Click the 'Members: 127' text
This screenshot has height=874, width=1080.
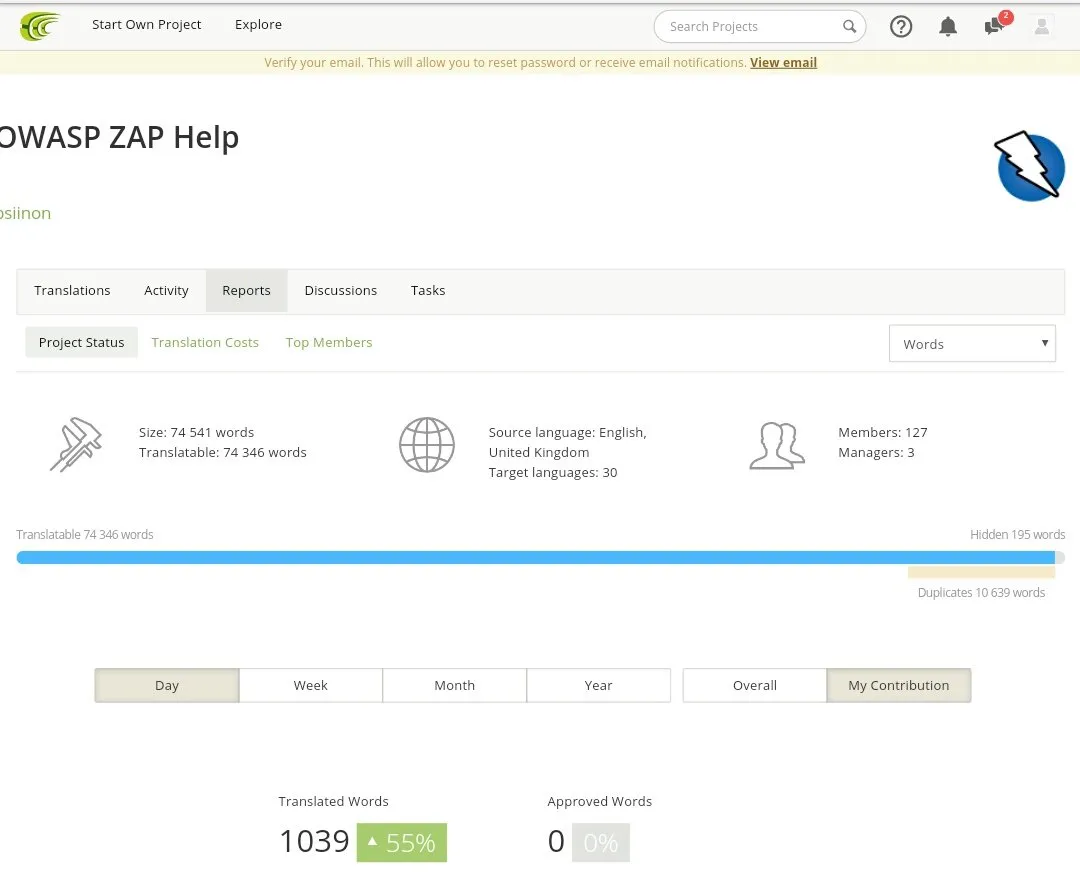882,433
